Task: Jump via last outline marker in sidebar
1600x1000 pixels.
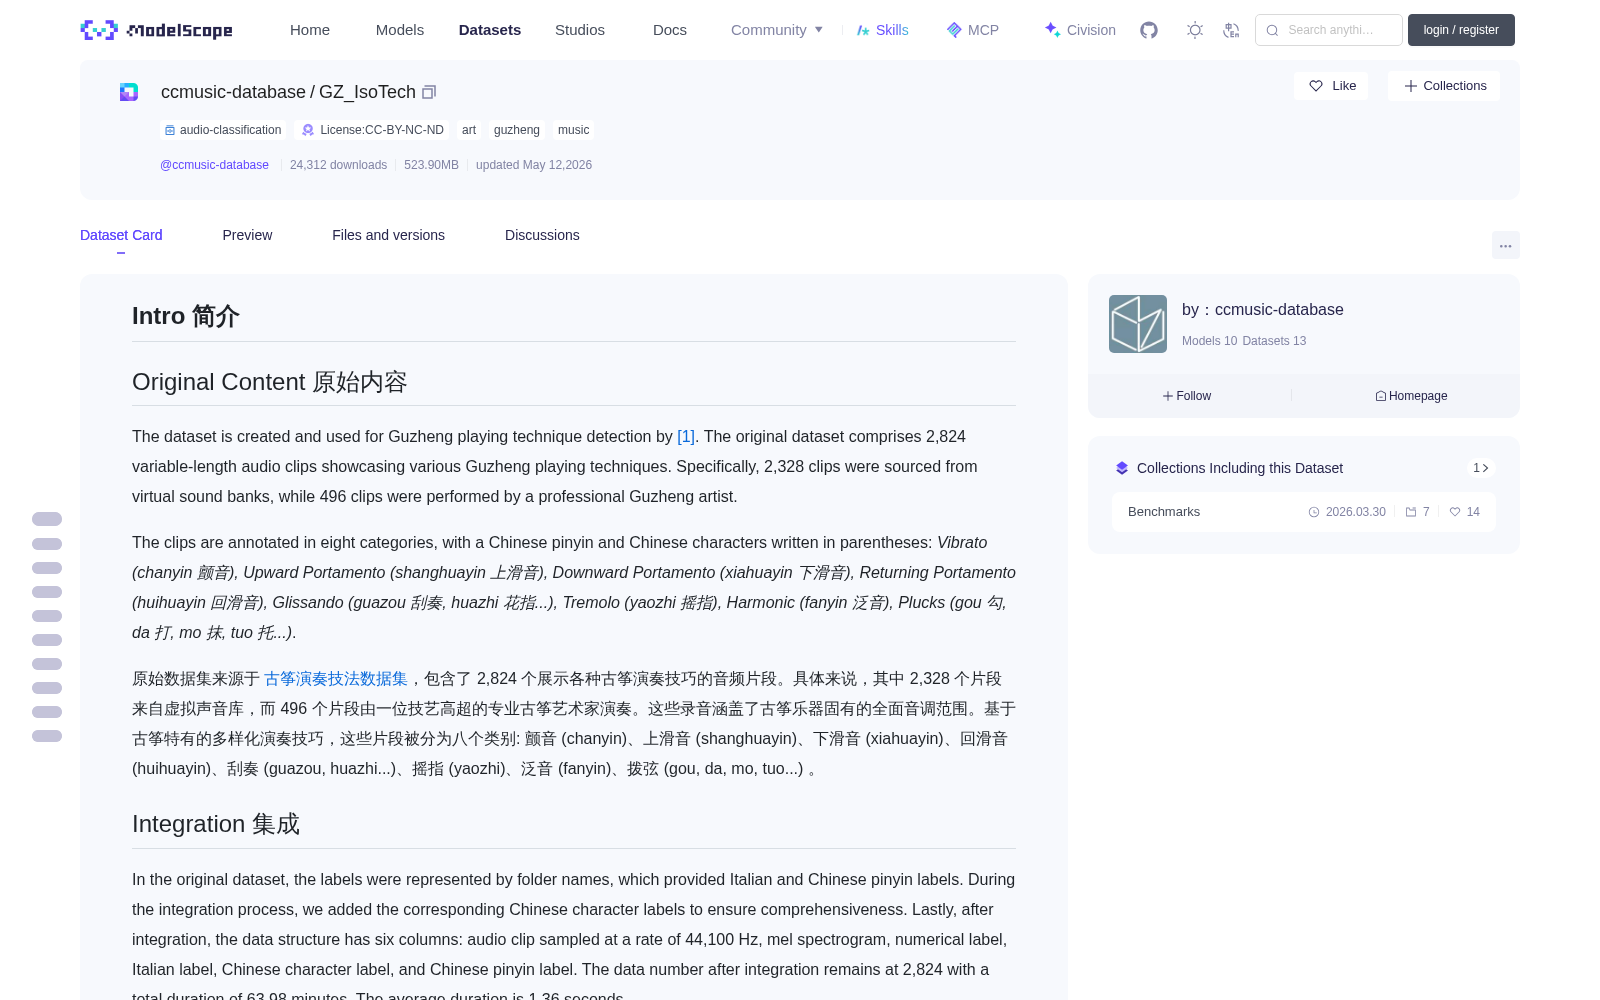Action: [47, 736]
